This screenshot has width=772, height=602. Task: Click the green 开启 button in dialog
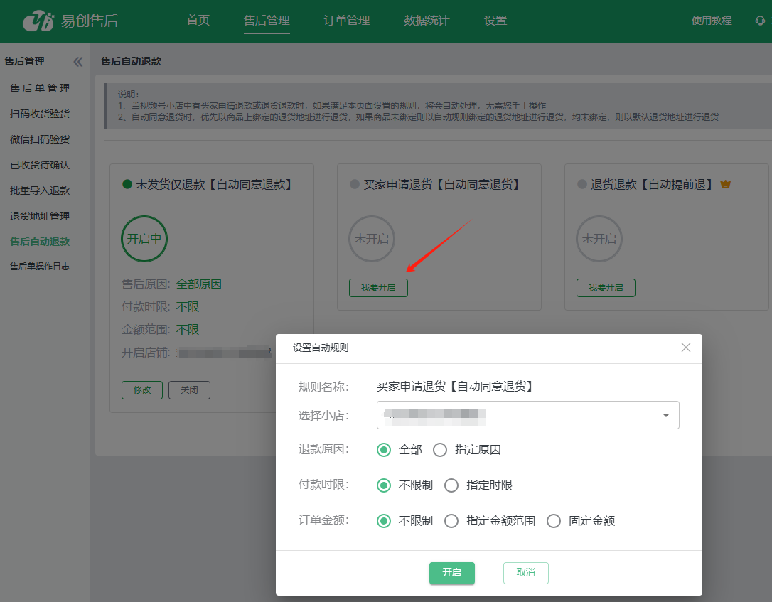pos(451,573)
